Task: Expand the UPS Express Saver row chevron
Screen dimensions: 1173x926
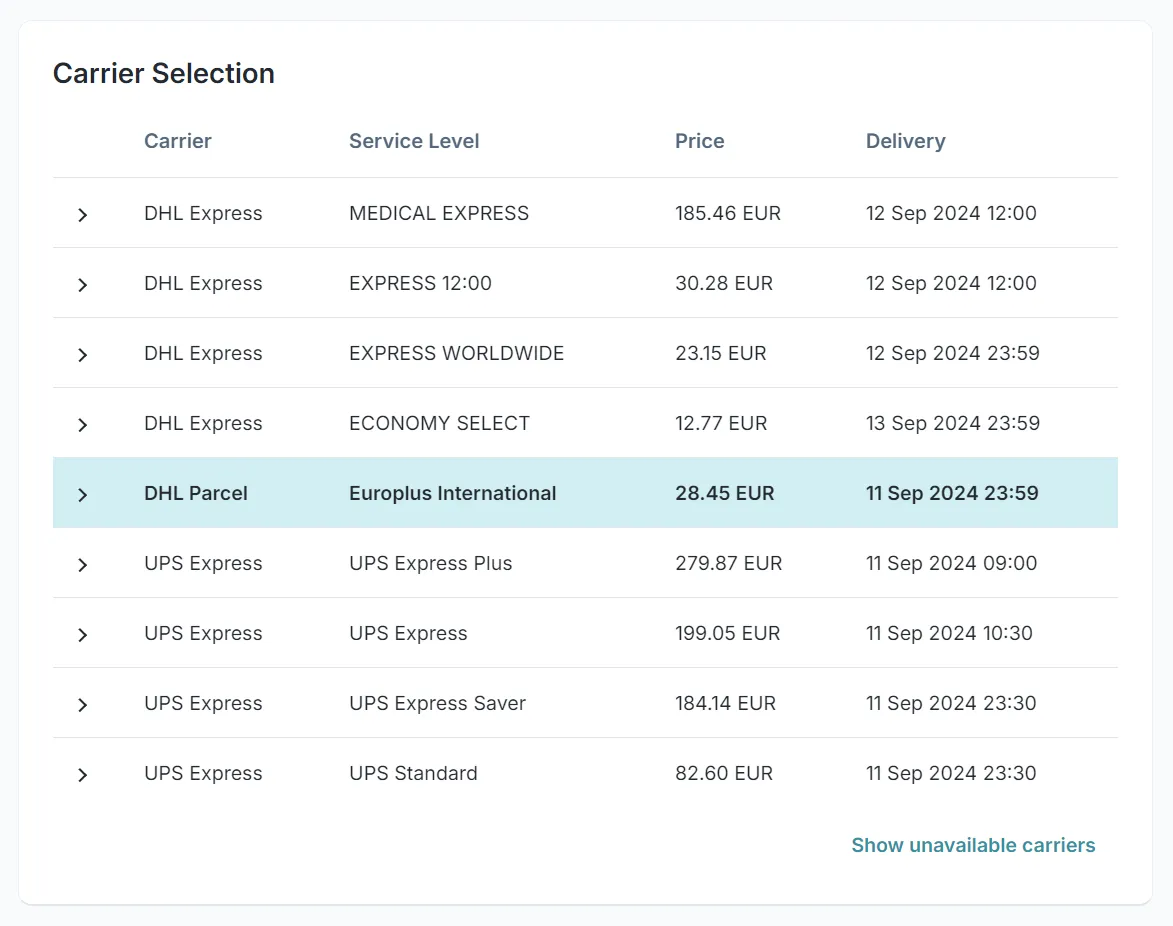Action: [x=82, y=705]
